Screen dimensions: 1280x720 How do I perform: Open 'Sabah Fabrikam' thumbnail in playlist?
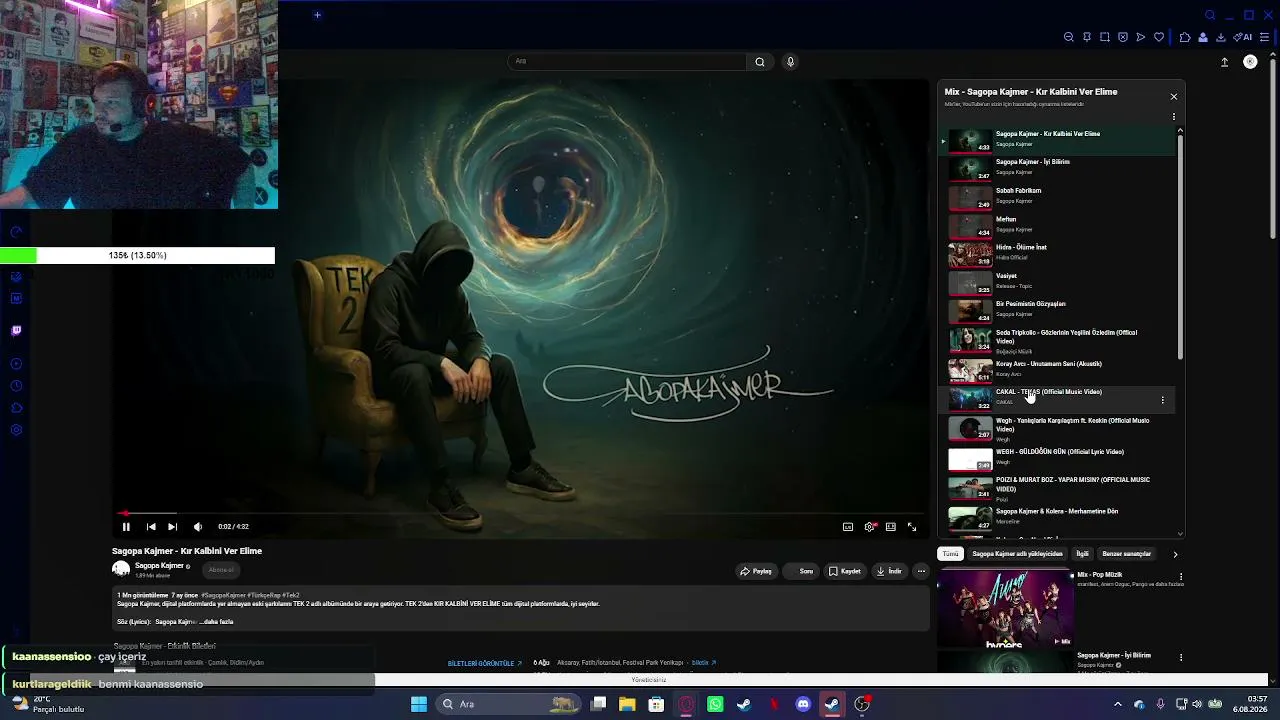point(970,197)
